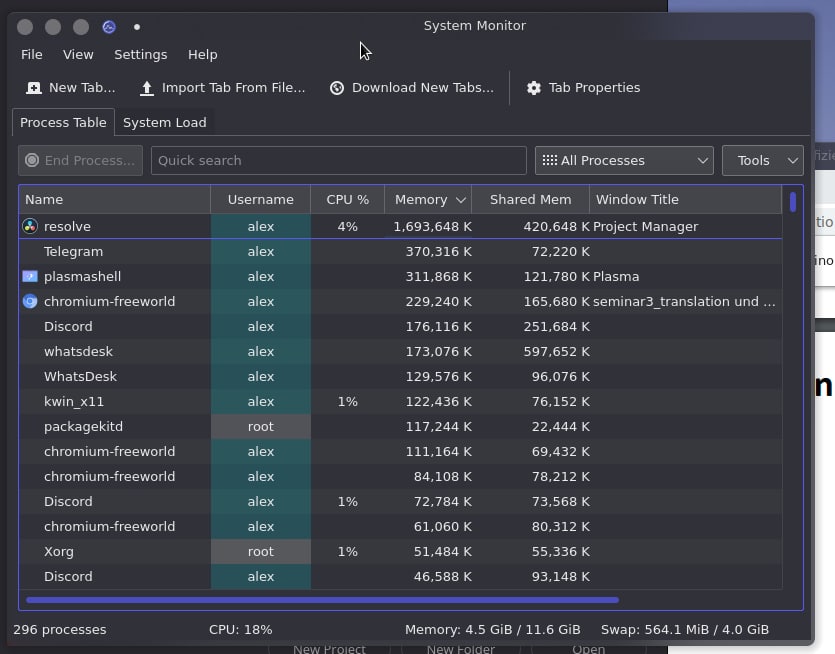
Task: Sort by the Name column header
Action: click(115, 200)
